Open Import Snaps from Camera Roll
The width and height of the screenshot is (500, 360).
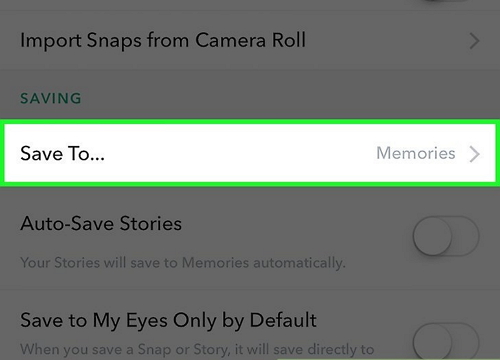pyautogui.click(x=250, y=40)
